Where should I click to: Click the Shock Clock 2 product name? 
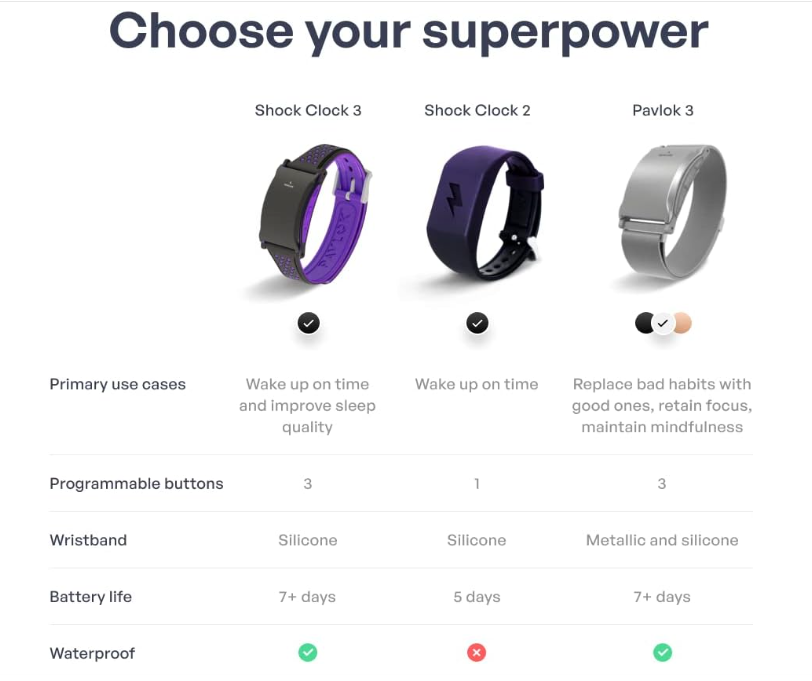pos(477,110)
